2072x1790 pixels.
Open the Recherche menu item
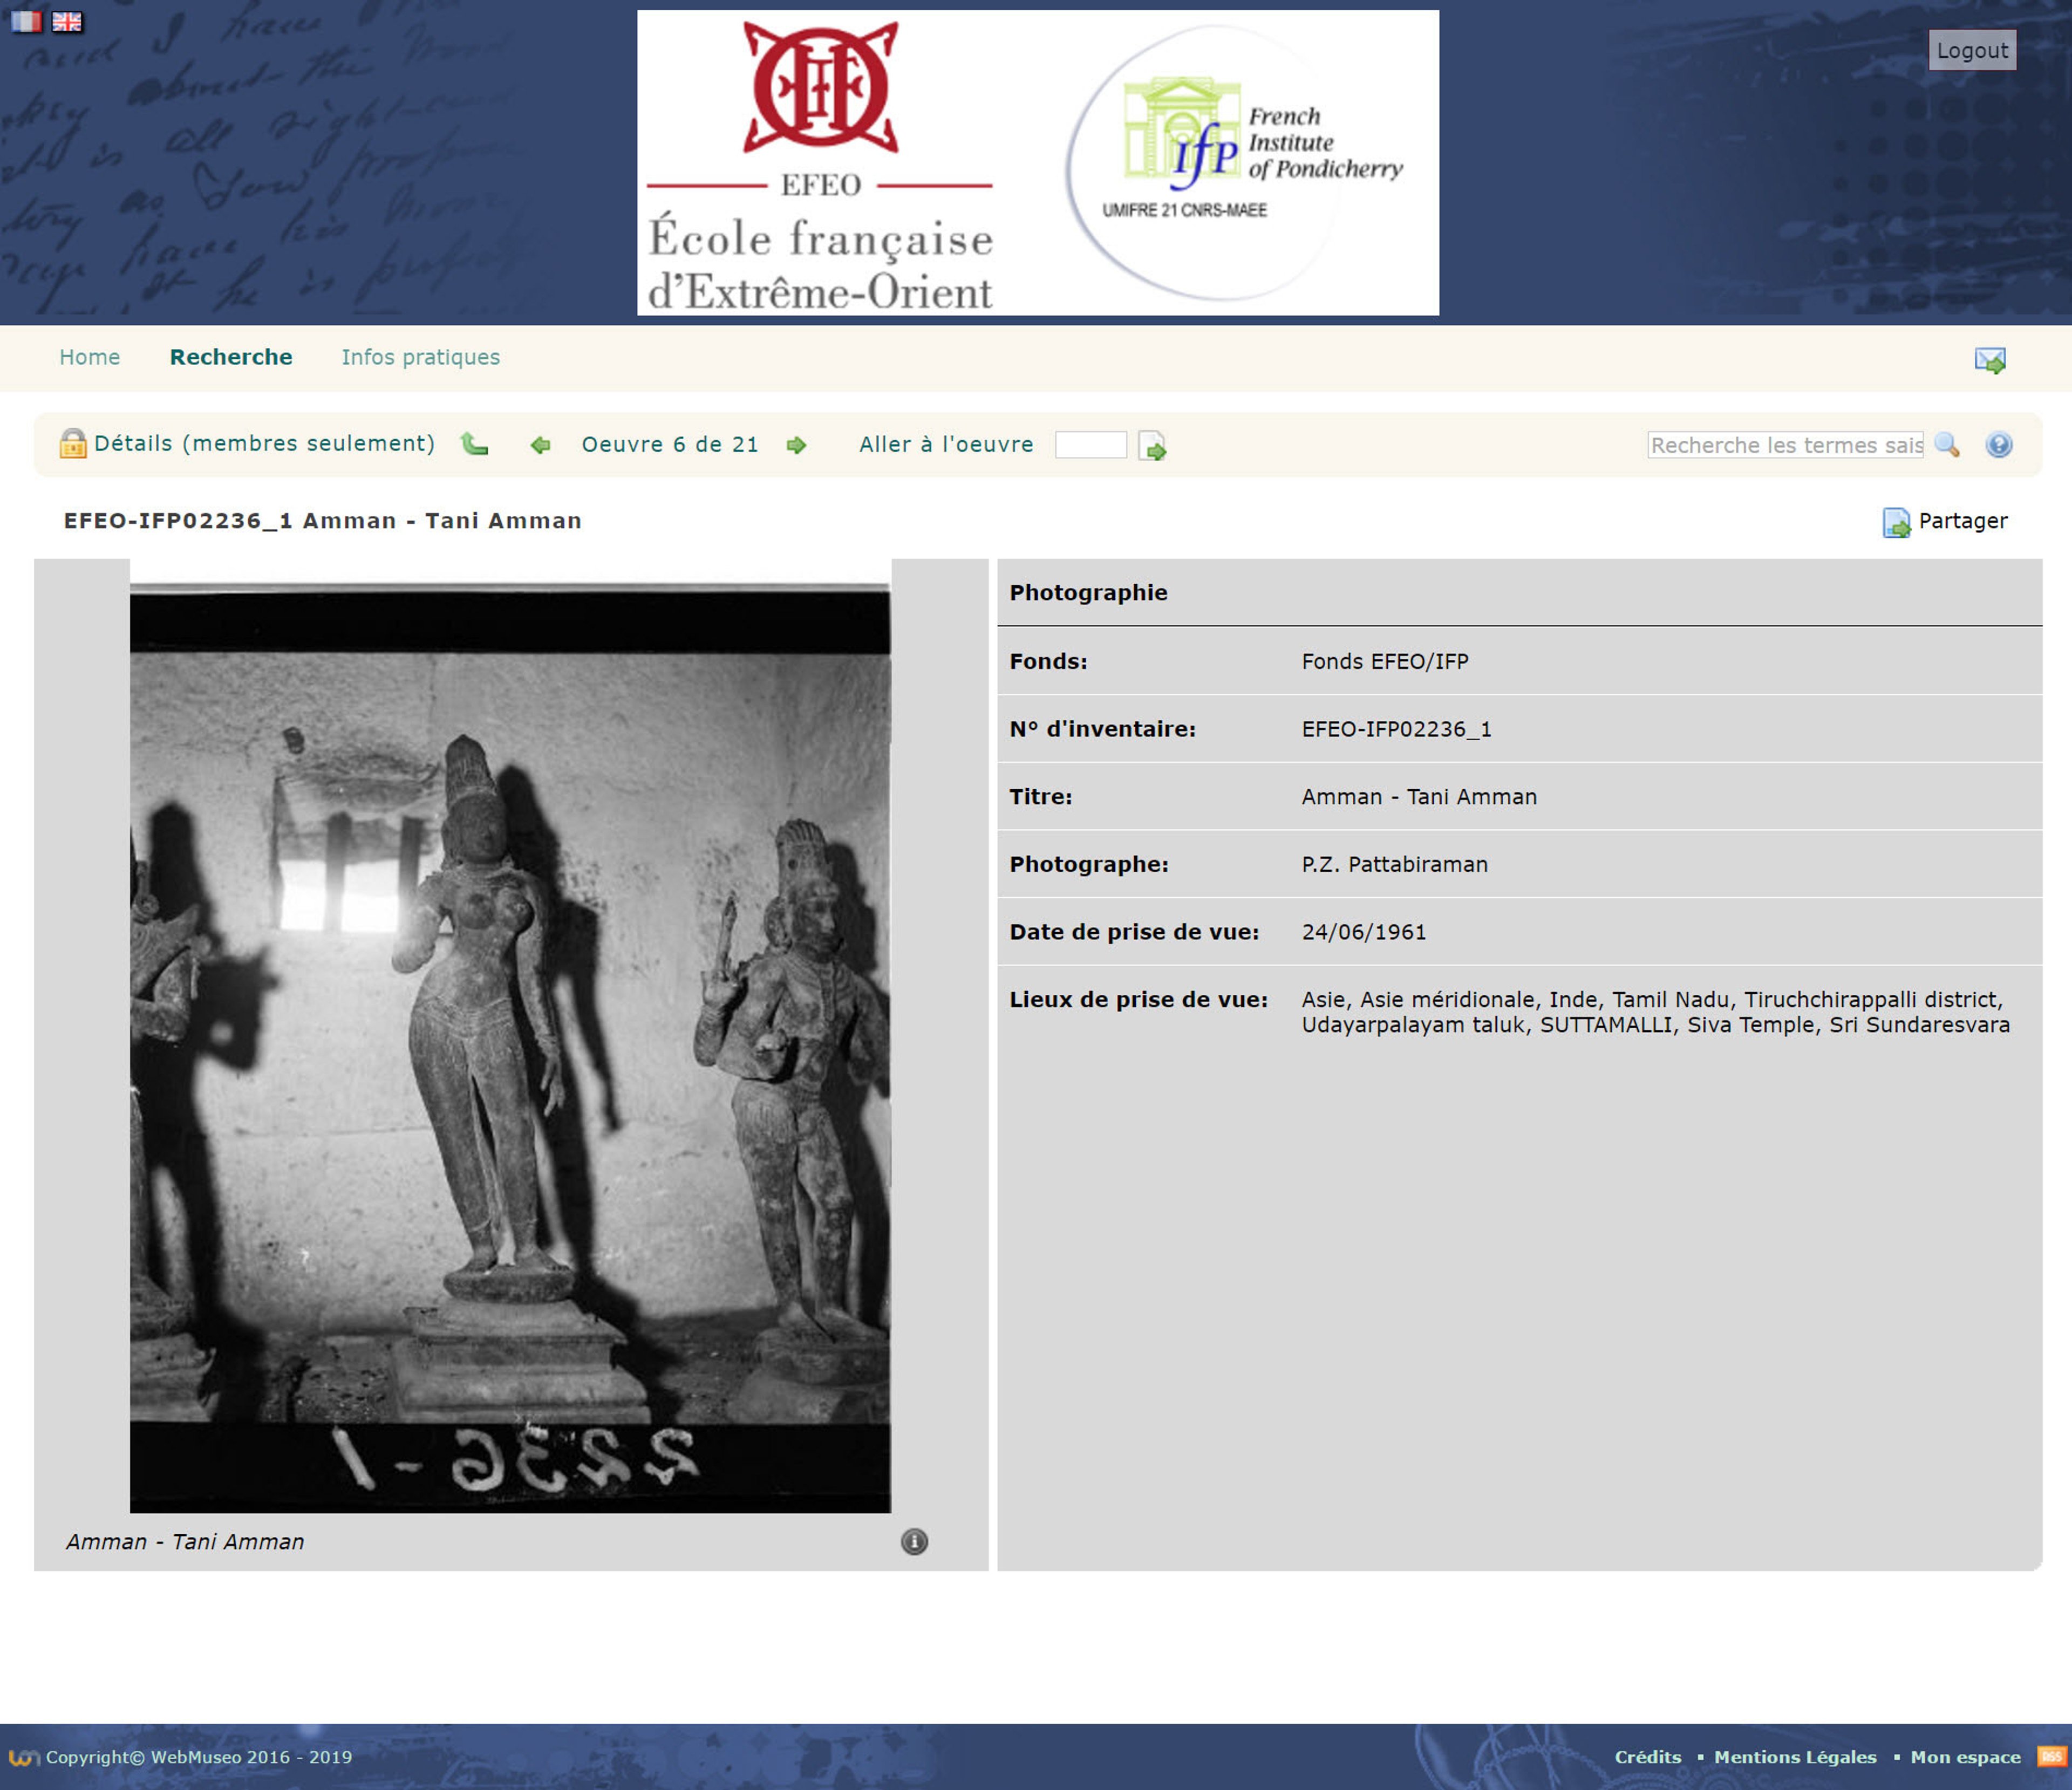pos(231,357)
